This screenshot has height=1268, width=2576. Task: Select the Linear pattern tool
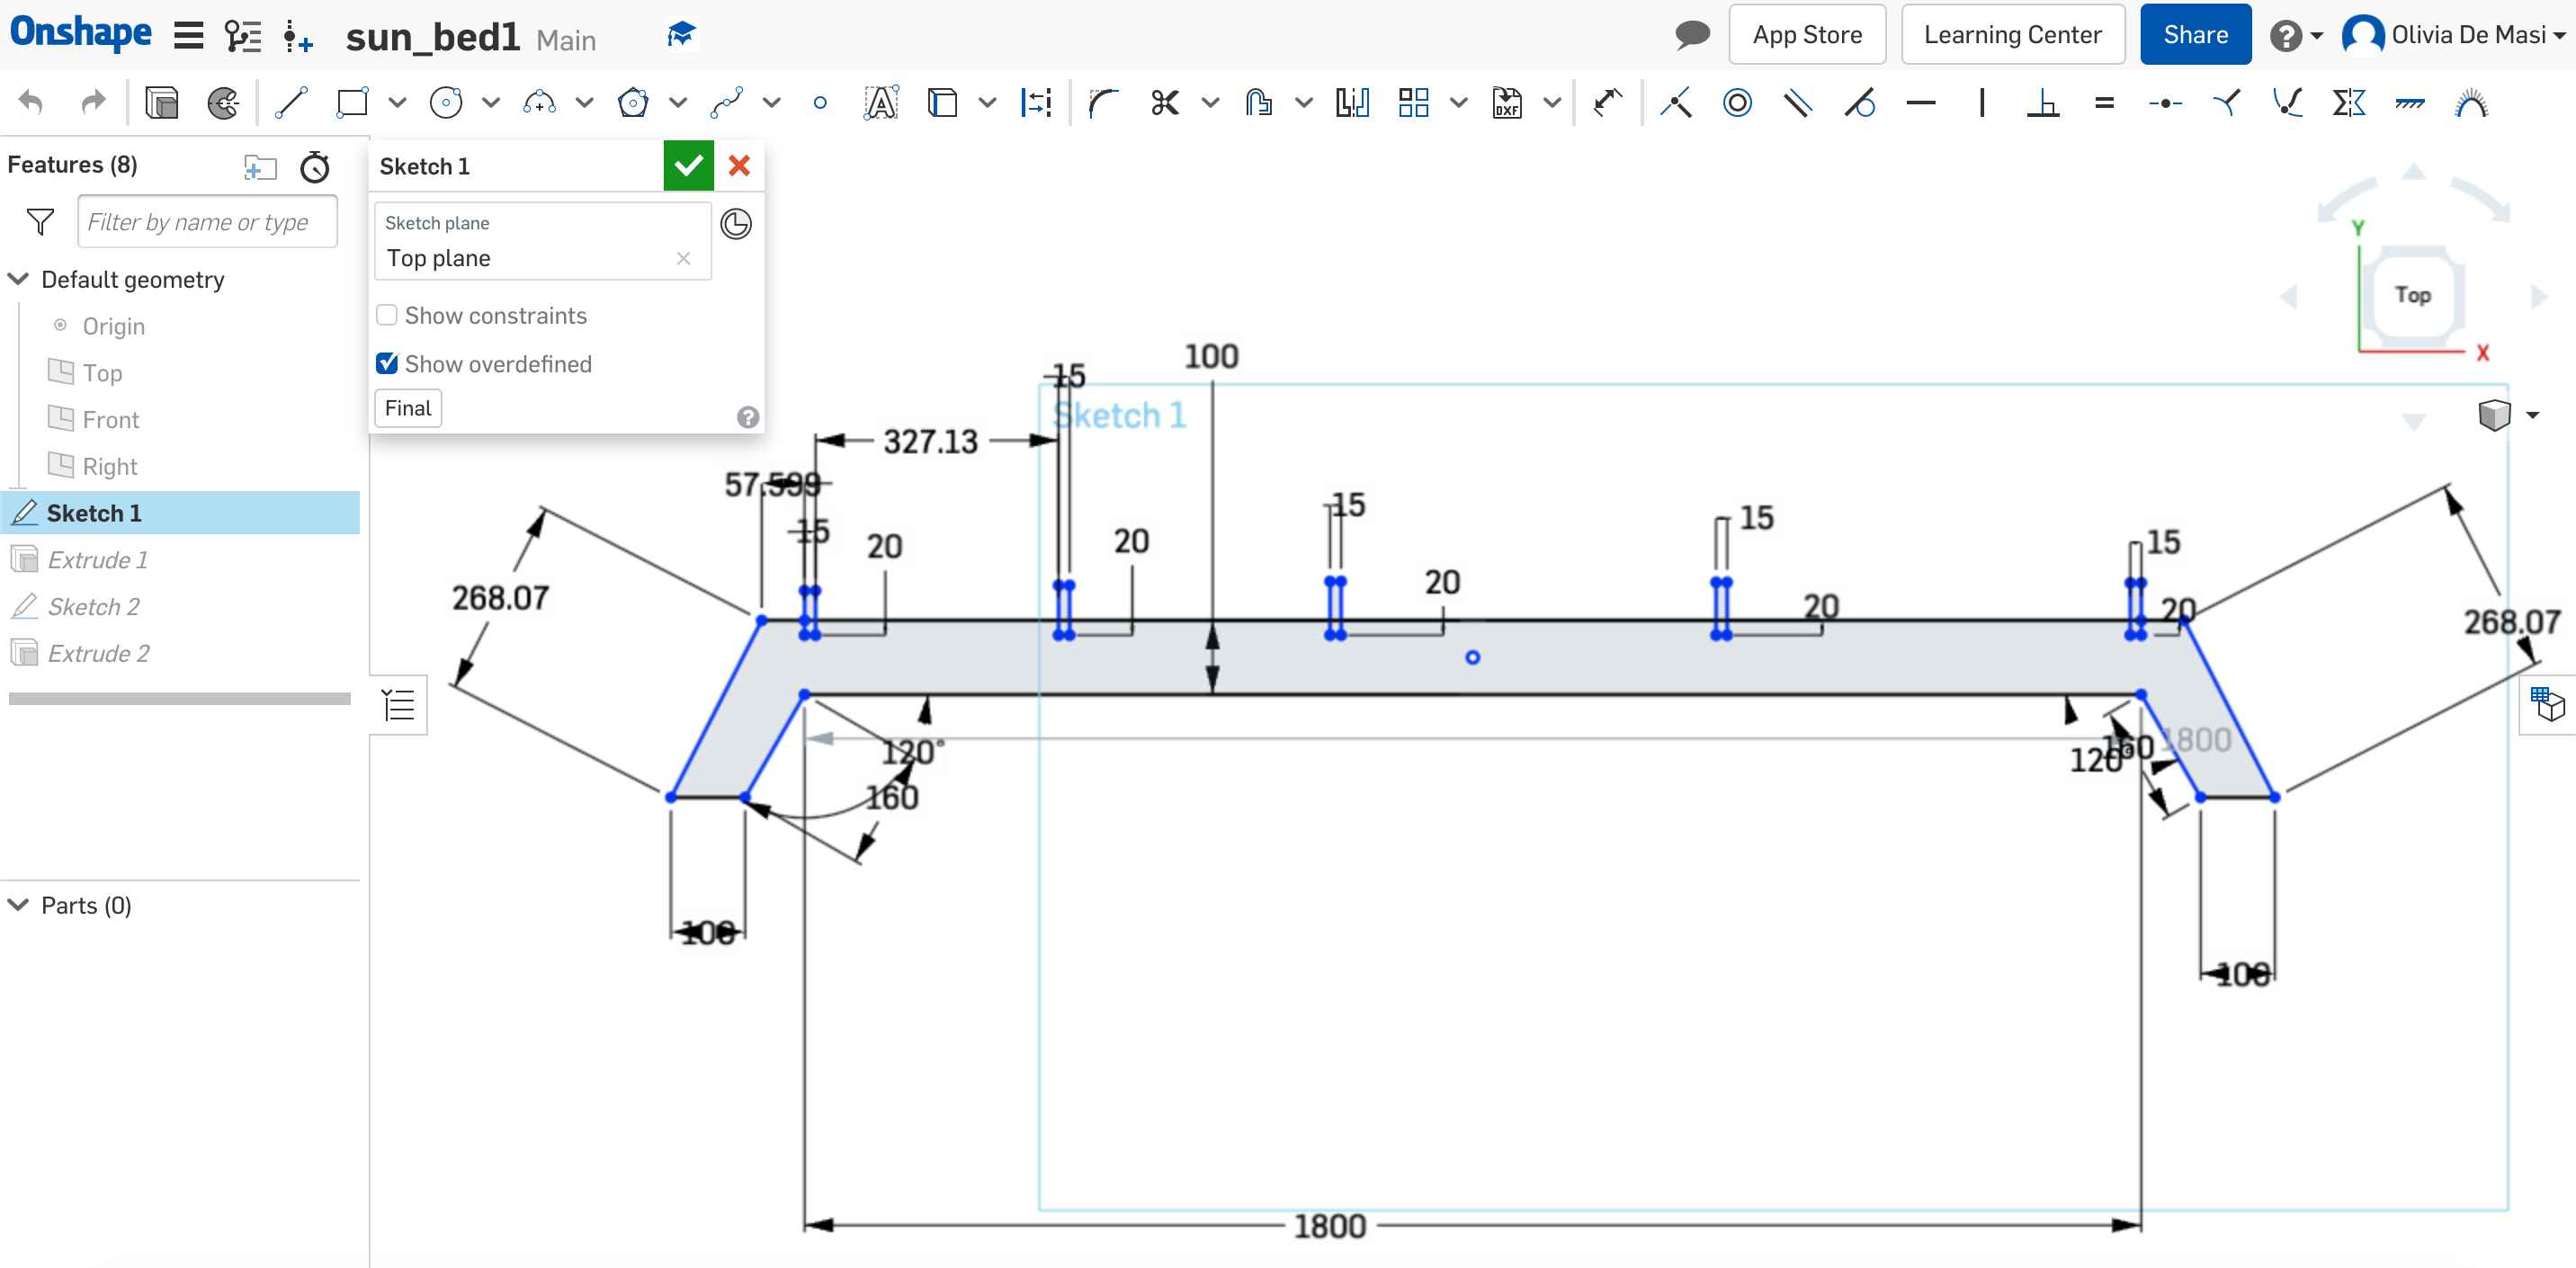1413,102
